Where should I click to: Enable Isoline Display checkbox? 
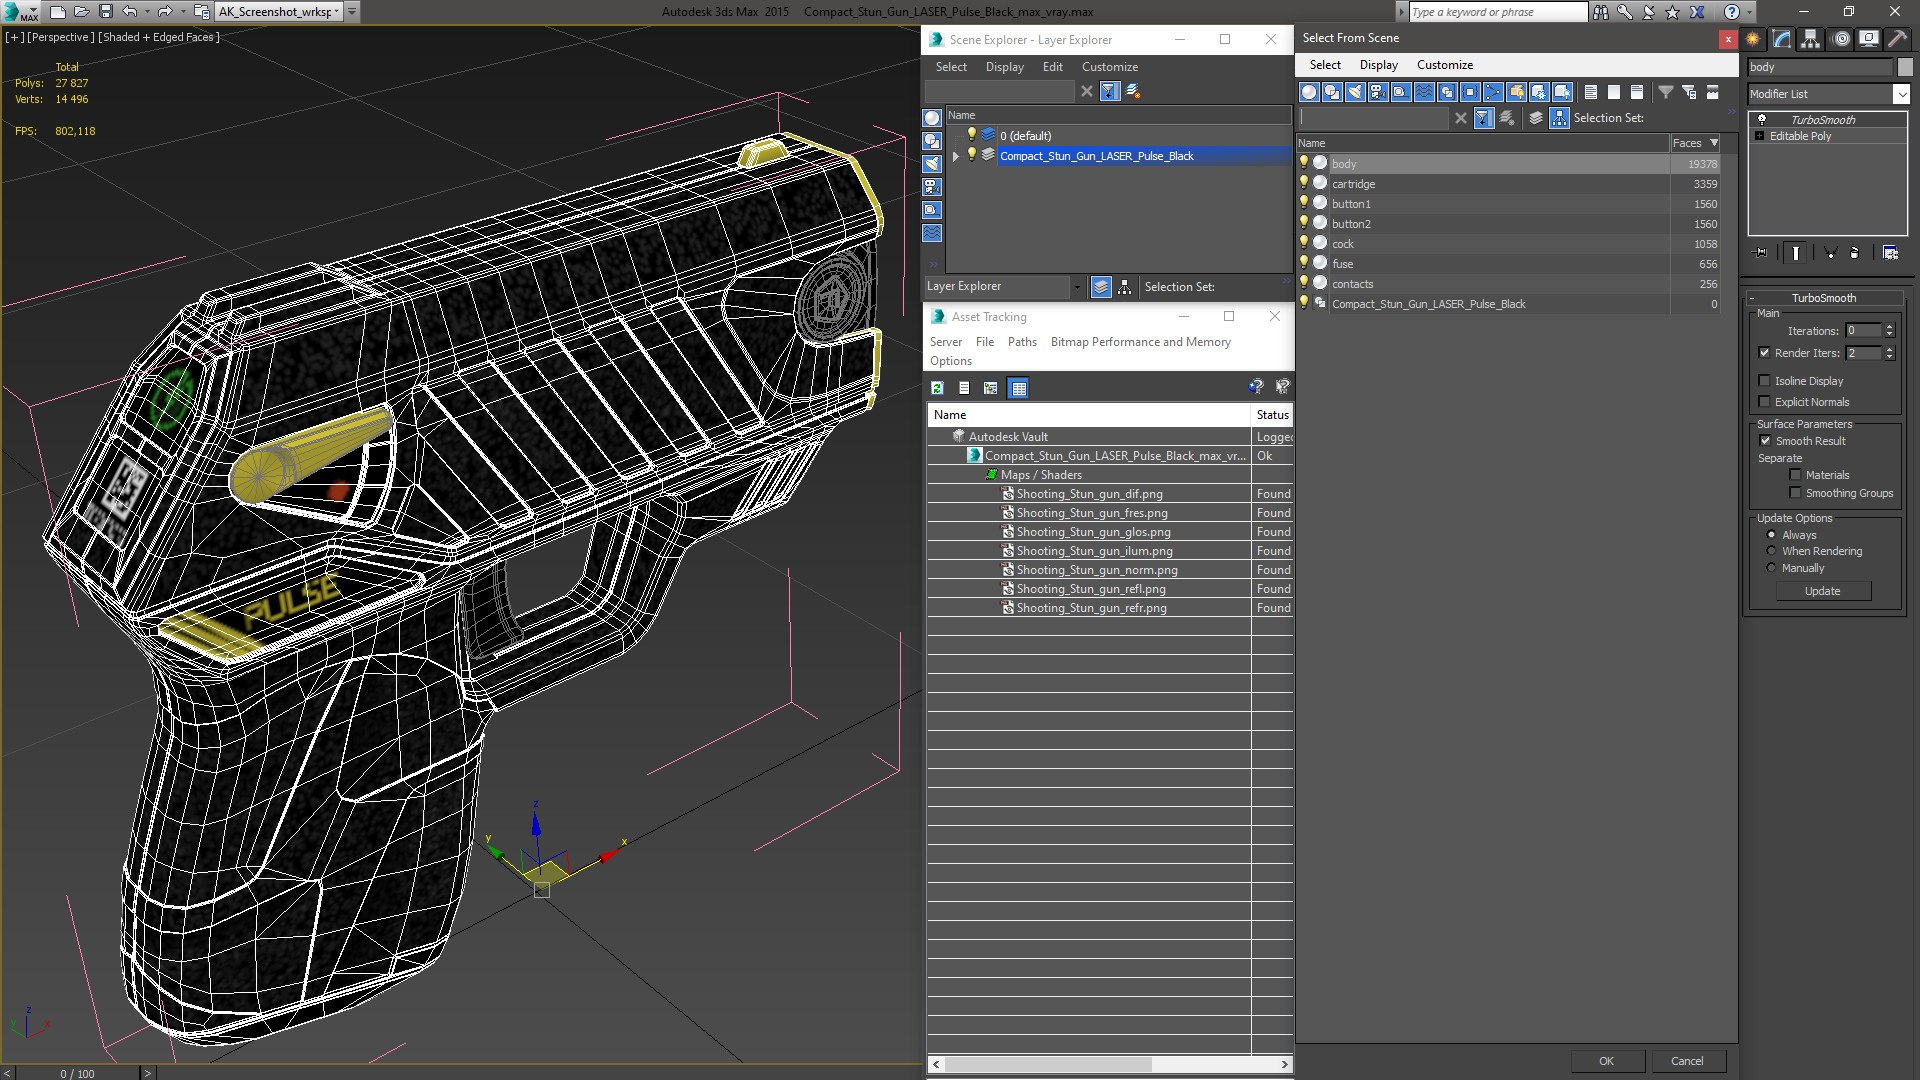(x=1765, y=381)
